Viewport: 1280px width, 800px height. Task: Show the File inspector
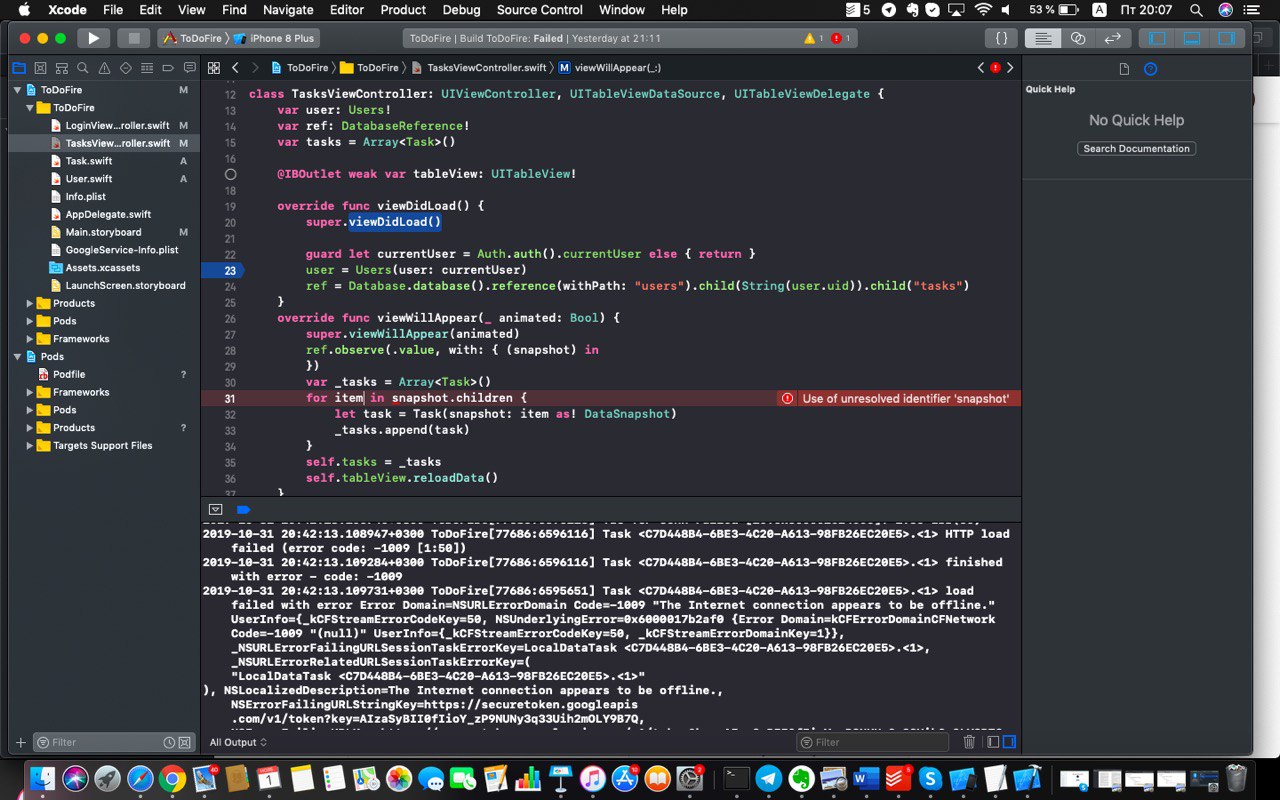click(x=1124, y=69)
